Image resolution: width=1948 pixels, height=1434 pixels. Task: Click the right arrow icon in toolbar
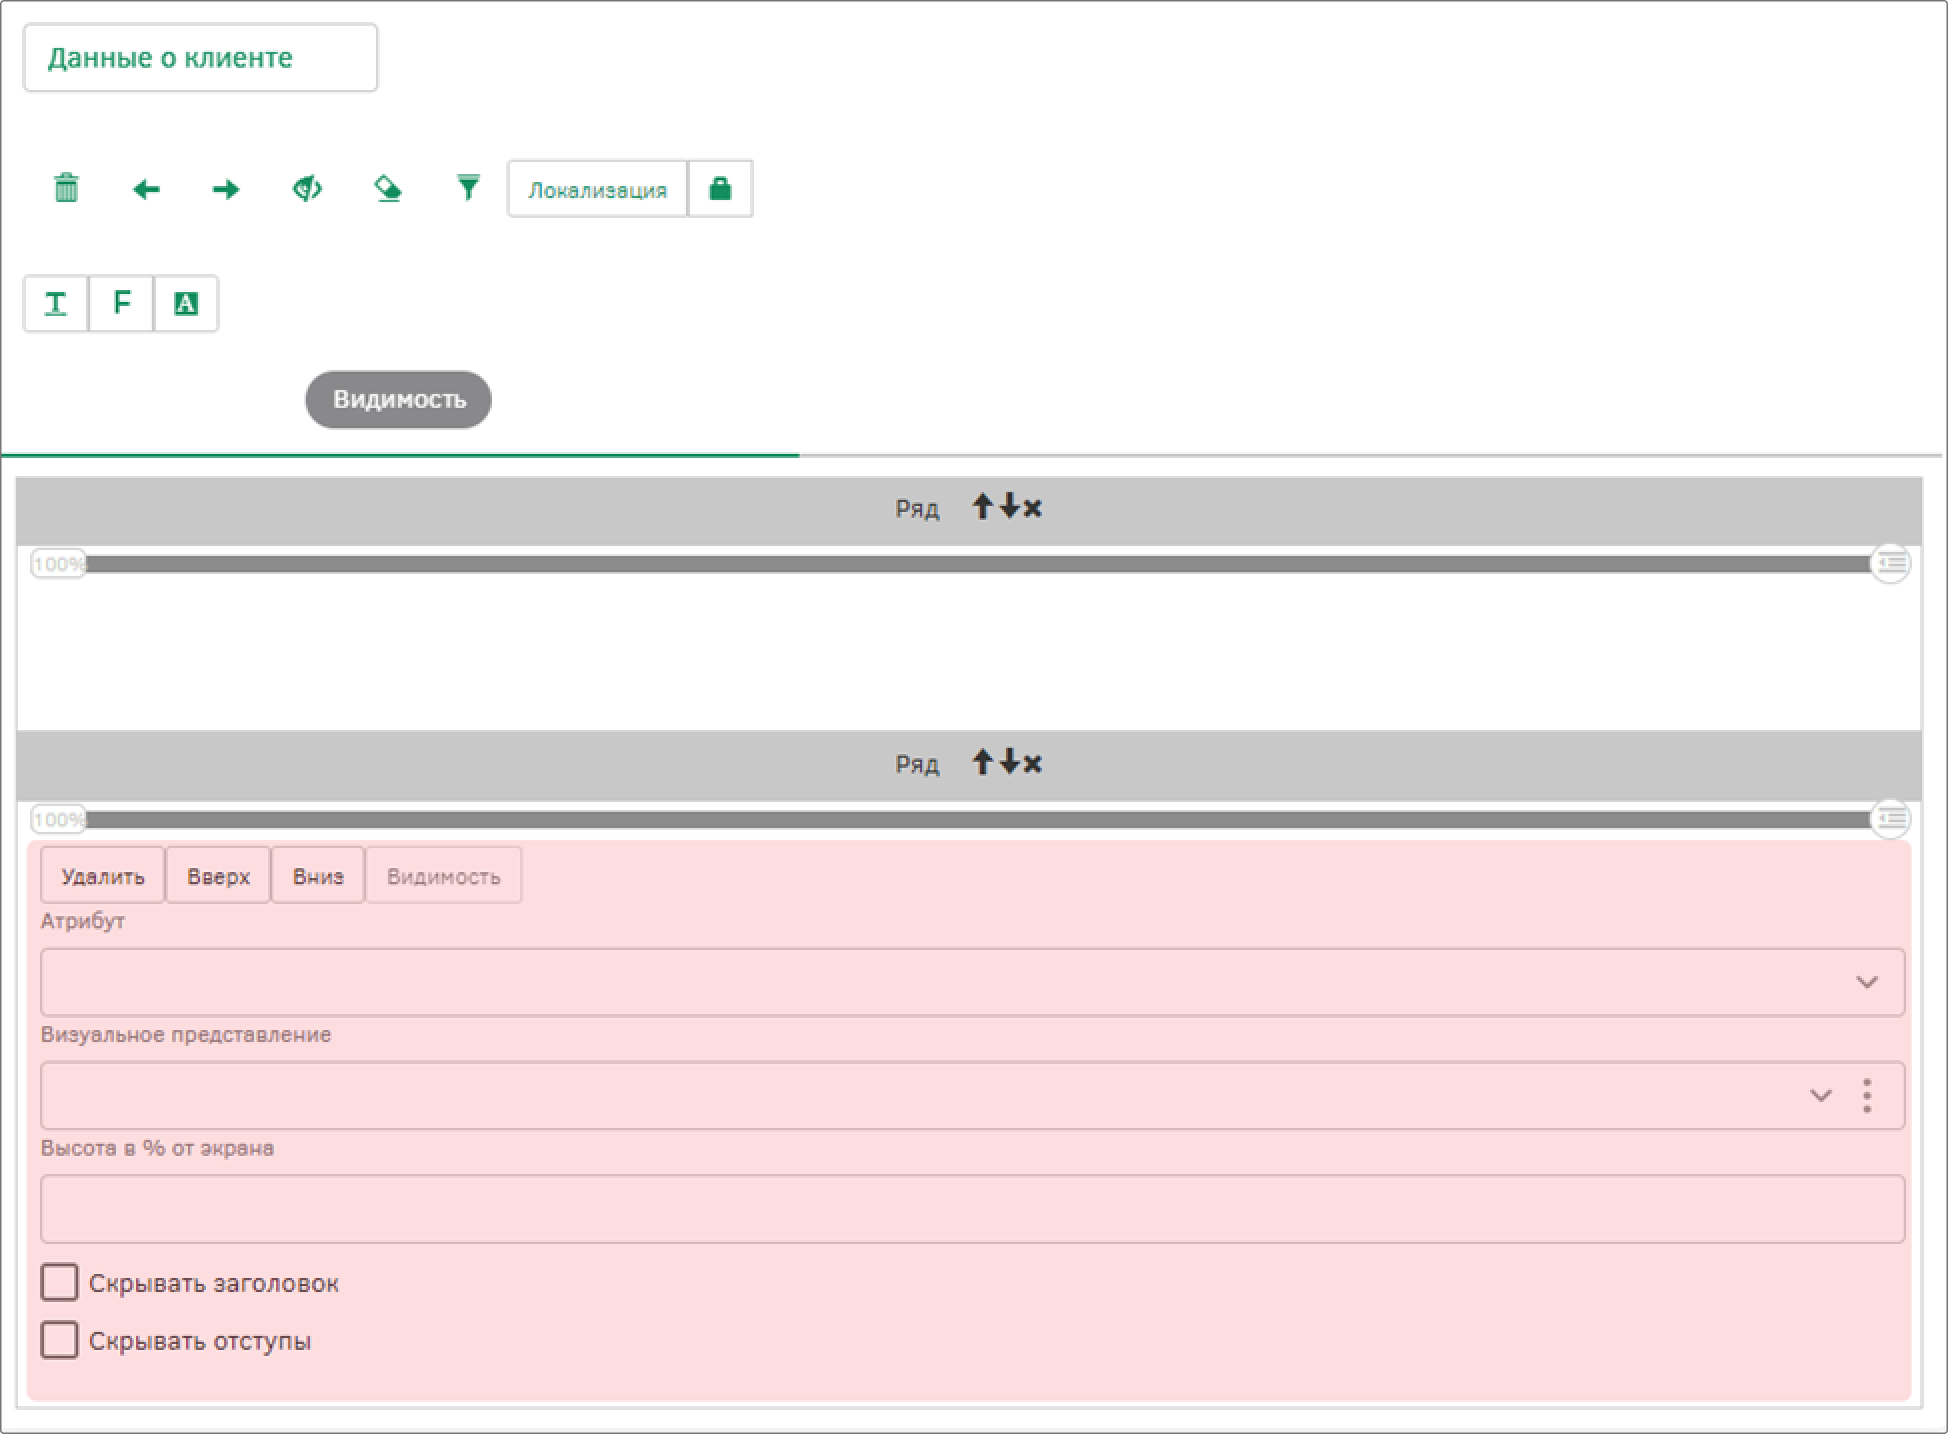[x=226, y=189]
